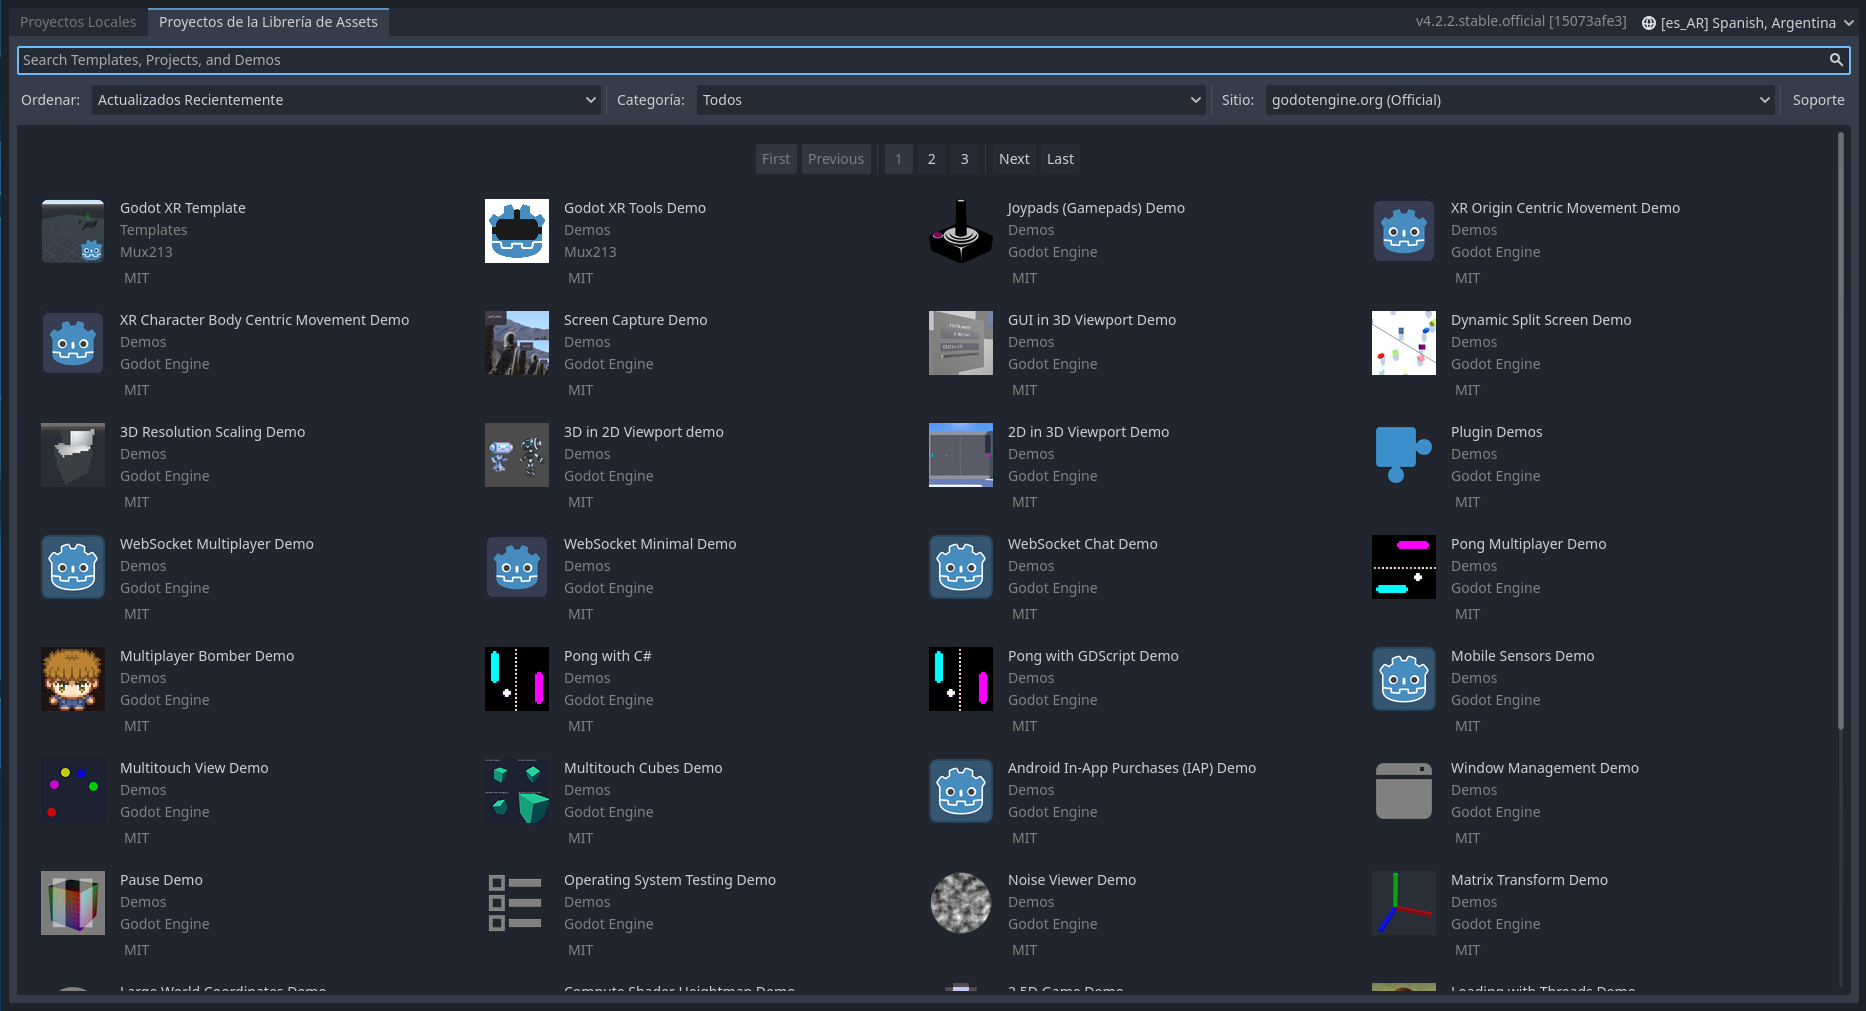This screenshot has width=1866, height=1011.
Task: Click WebSocket Minimal Demo Godot icon
Action: (x=517, y=567)
